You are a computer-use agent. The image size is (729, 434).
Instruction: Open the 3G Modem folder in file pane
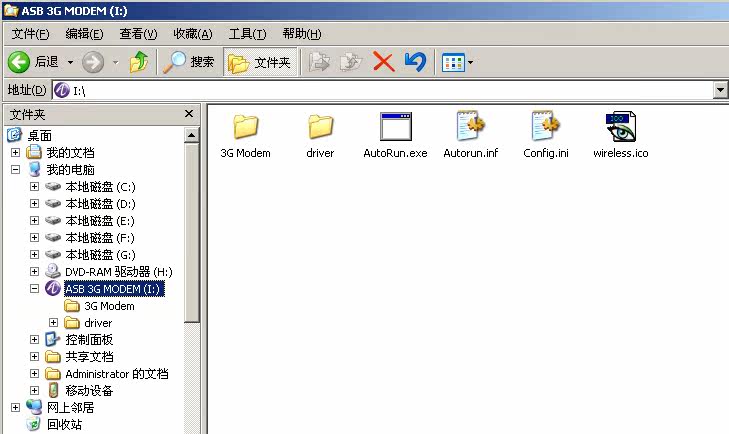(245, 128)
